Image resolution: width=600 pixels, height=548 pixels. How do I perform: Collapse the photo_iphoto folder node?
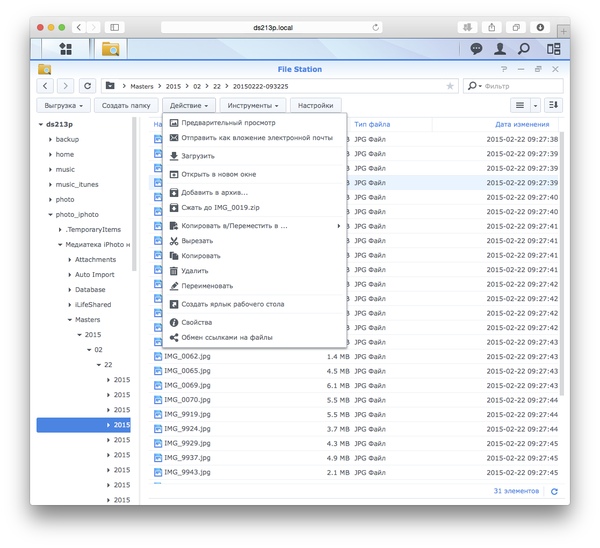[x=50, y=215]
